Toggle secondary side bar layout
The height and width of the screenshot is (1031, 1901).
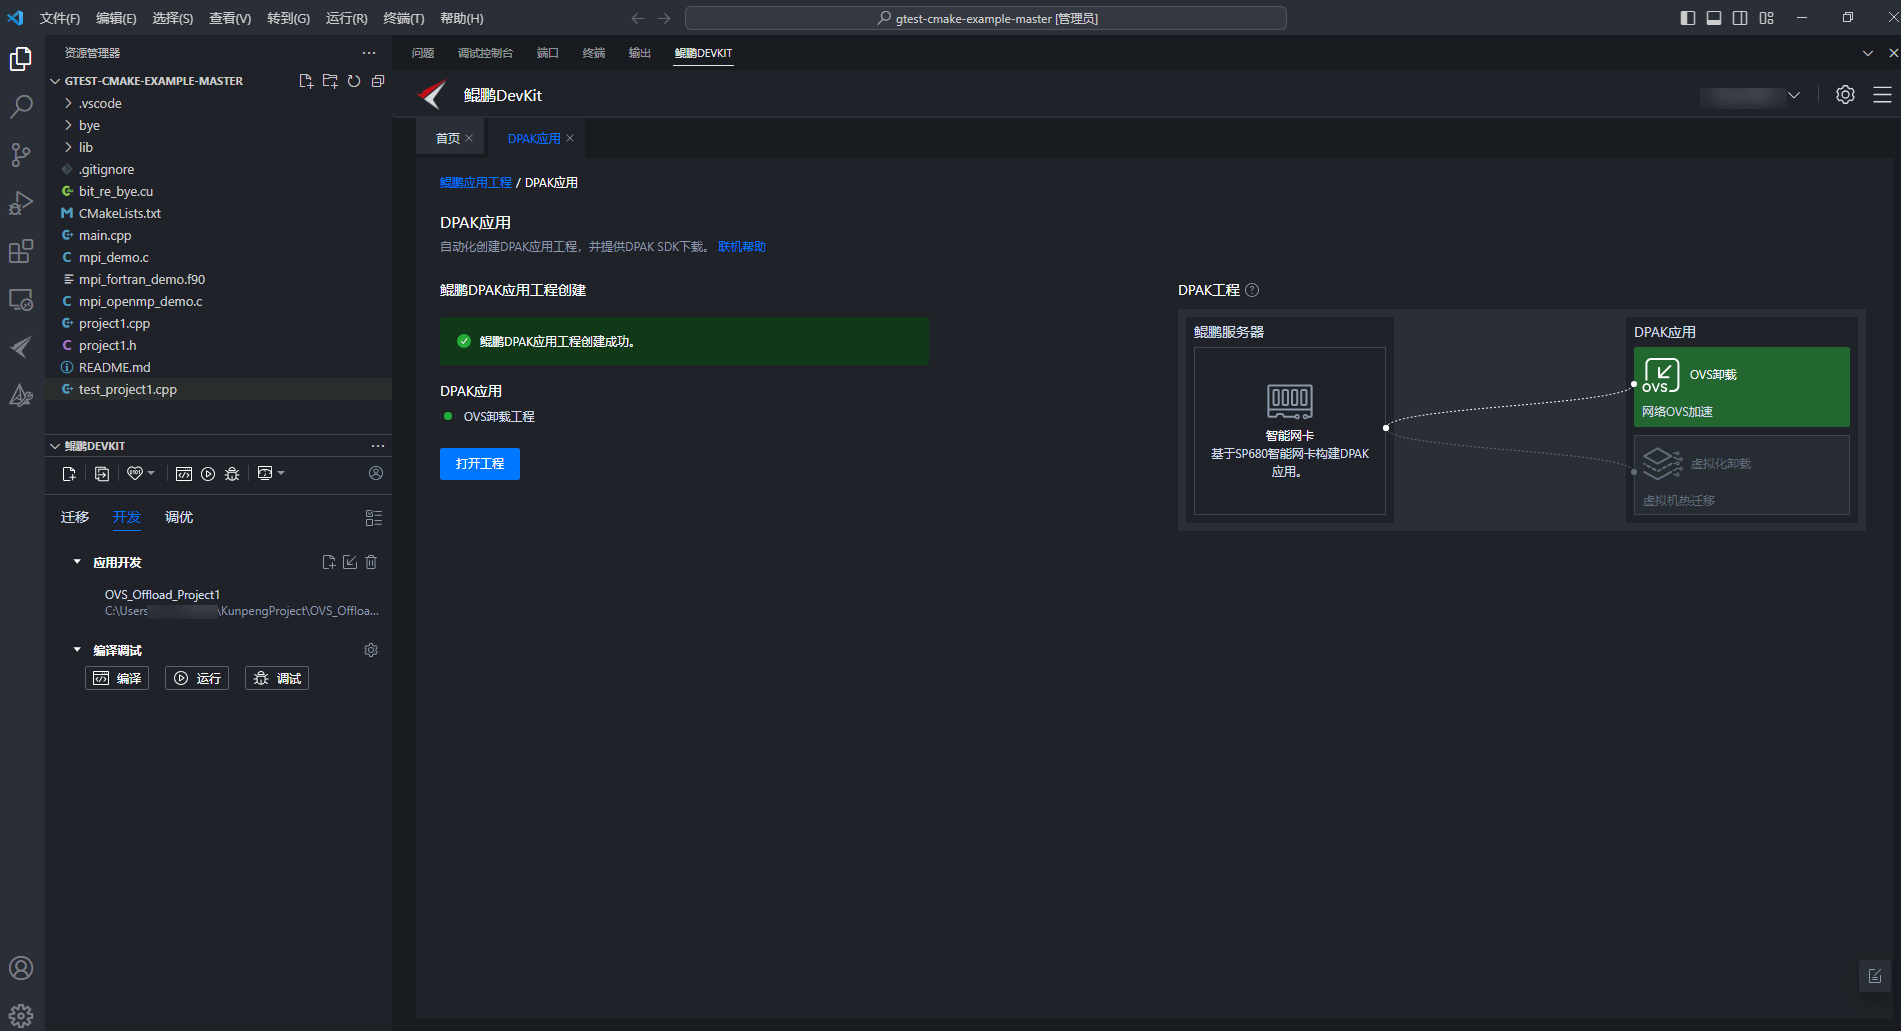(1740, 18)
